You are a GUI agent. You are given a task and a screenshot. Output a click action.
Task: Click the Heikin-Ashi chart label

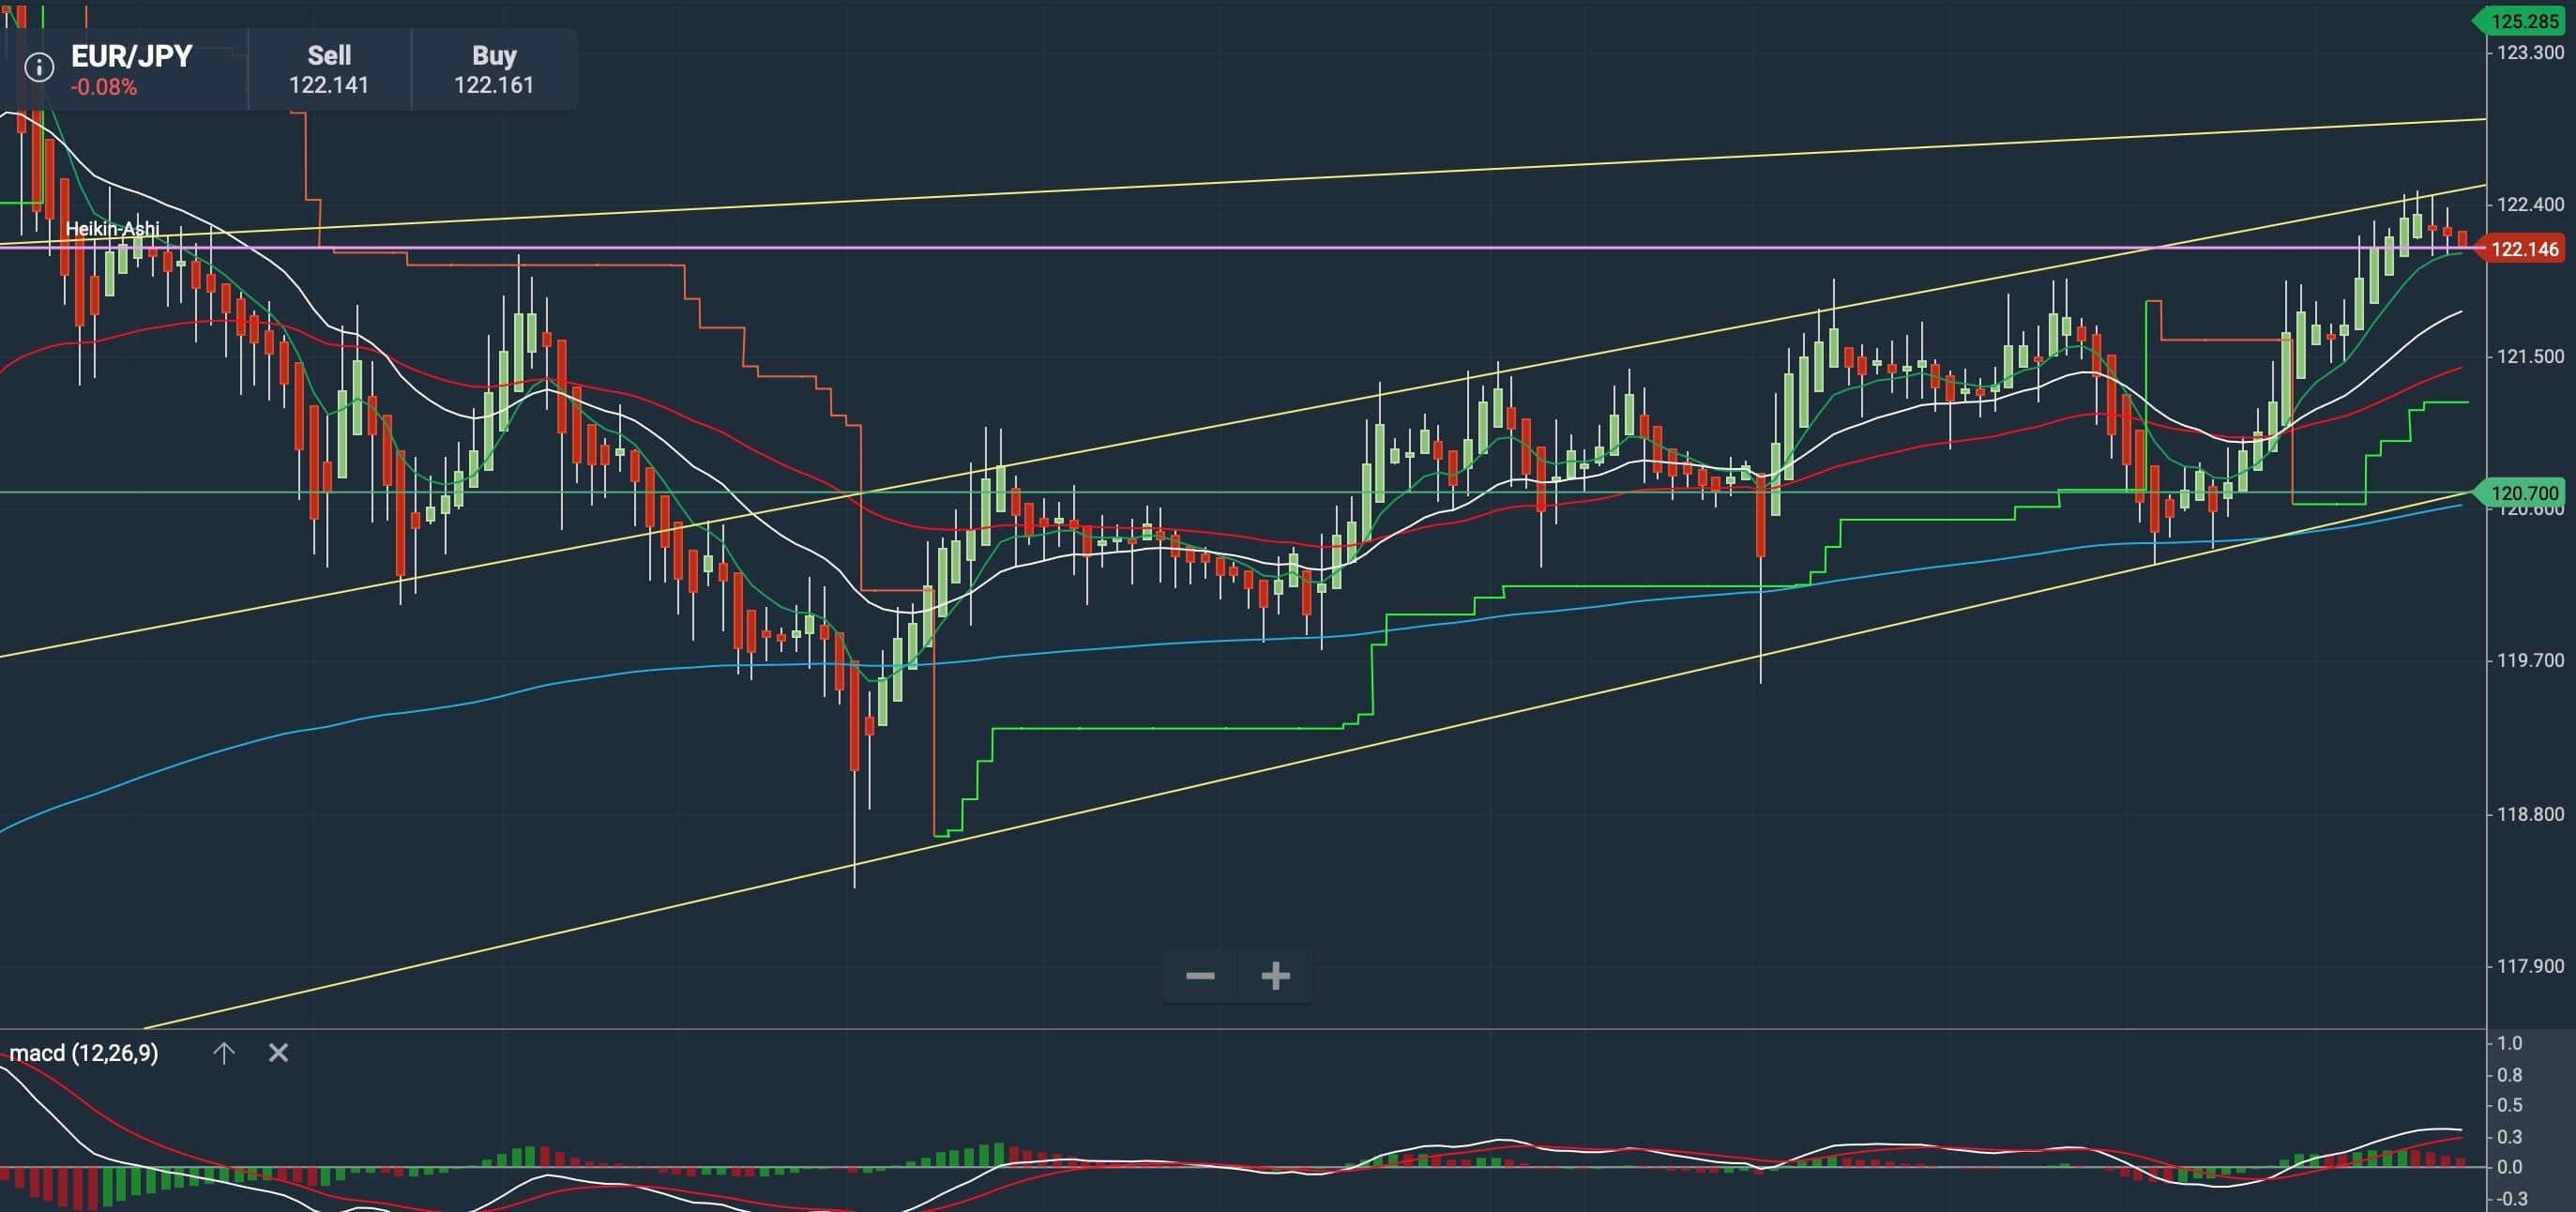pyautogui.click(x=112, y=229)
